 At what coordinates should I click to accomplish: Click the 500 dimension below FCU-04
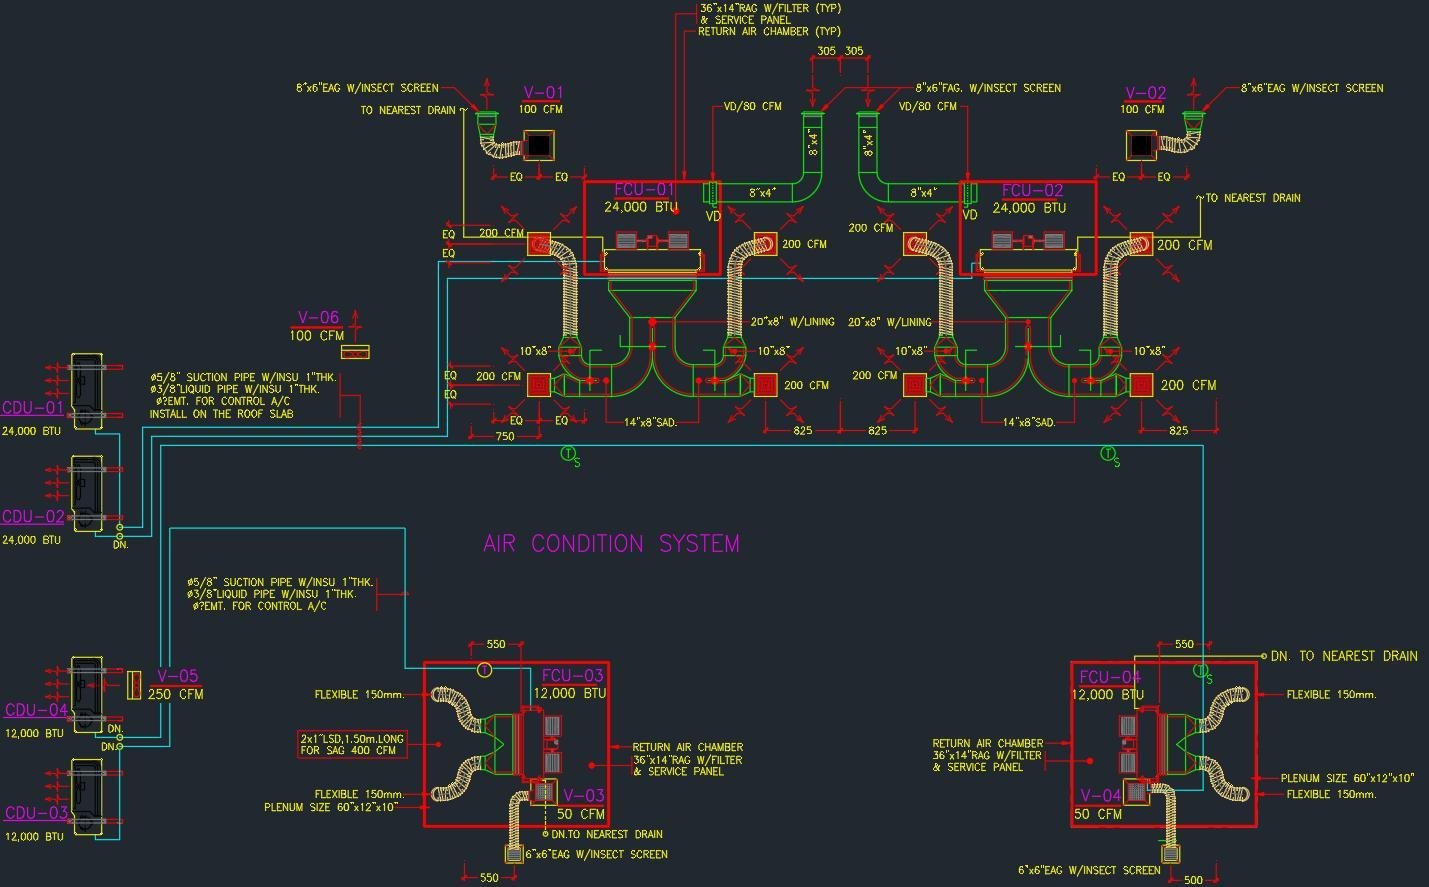1193,880
